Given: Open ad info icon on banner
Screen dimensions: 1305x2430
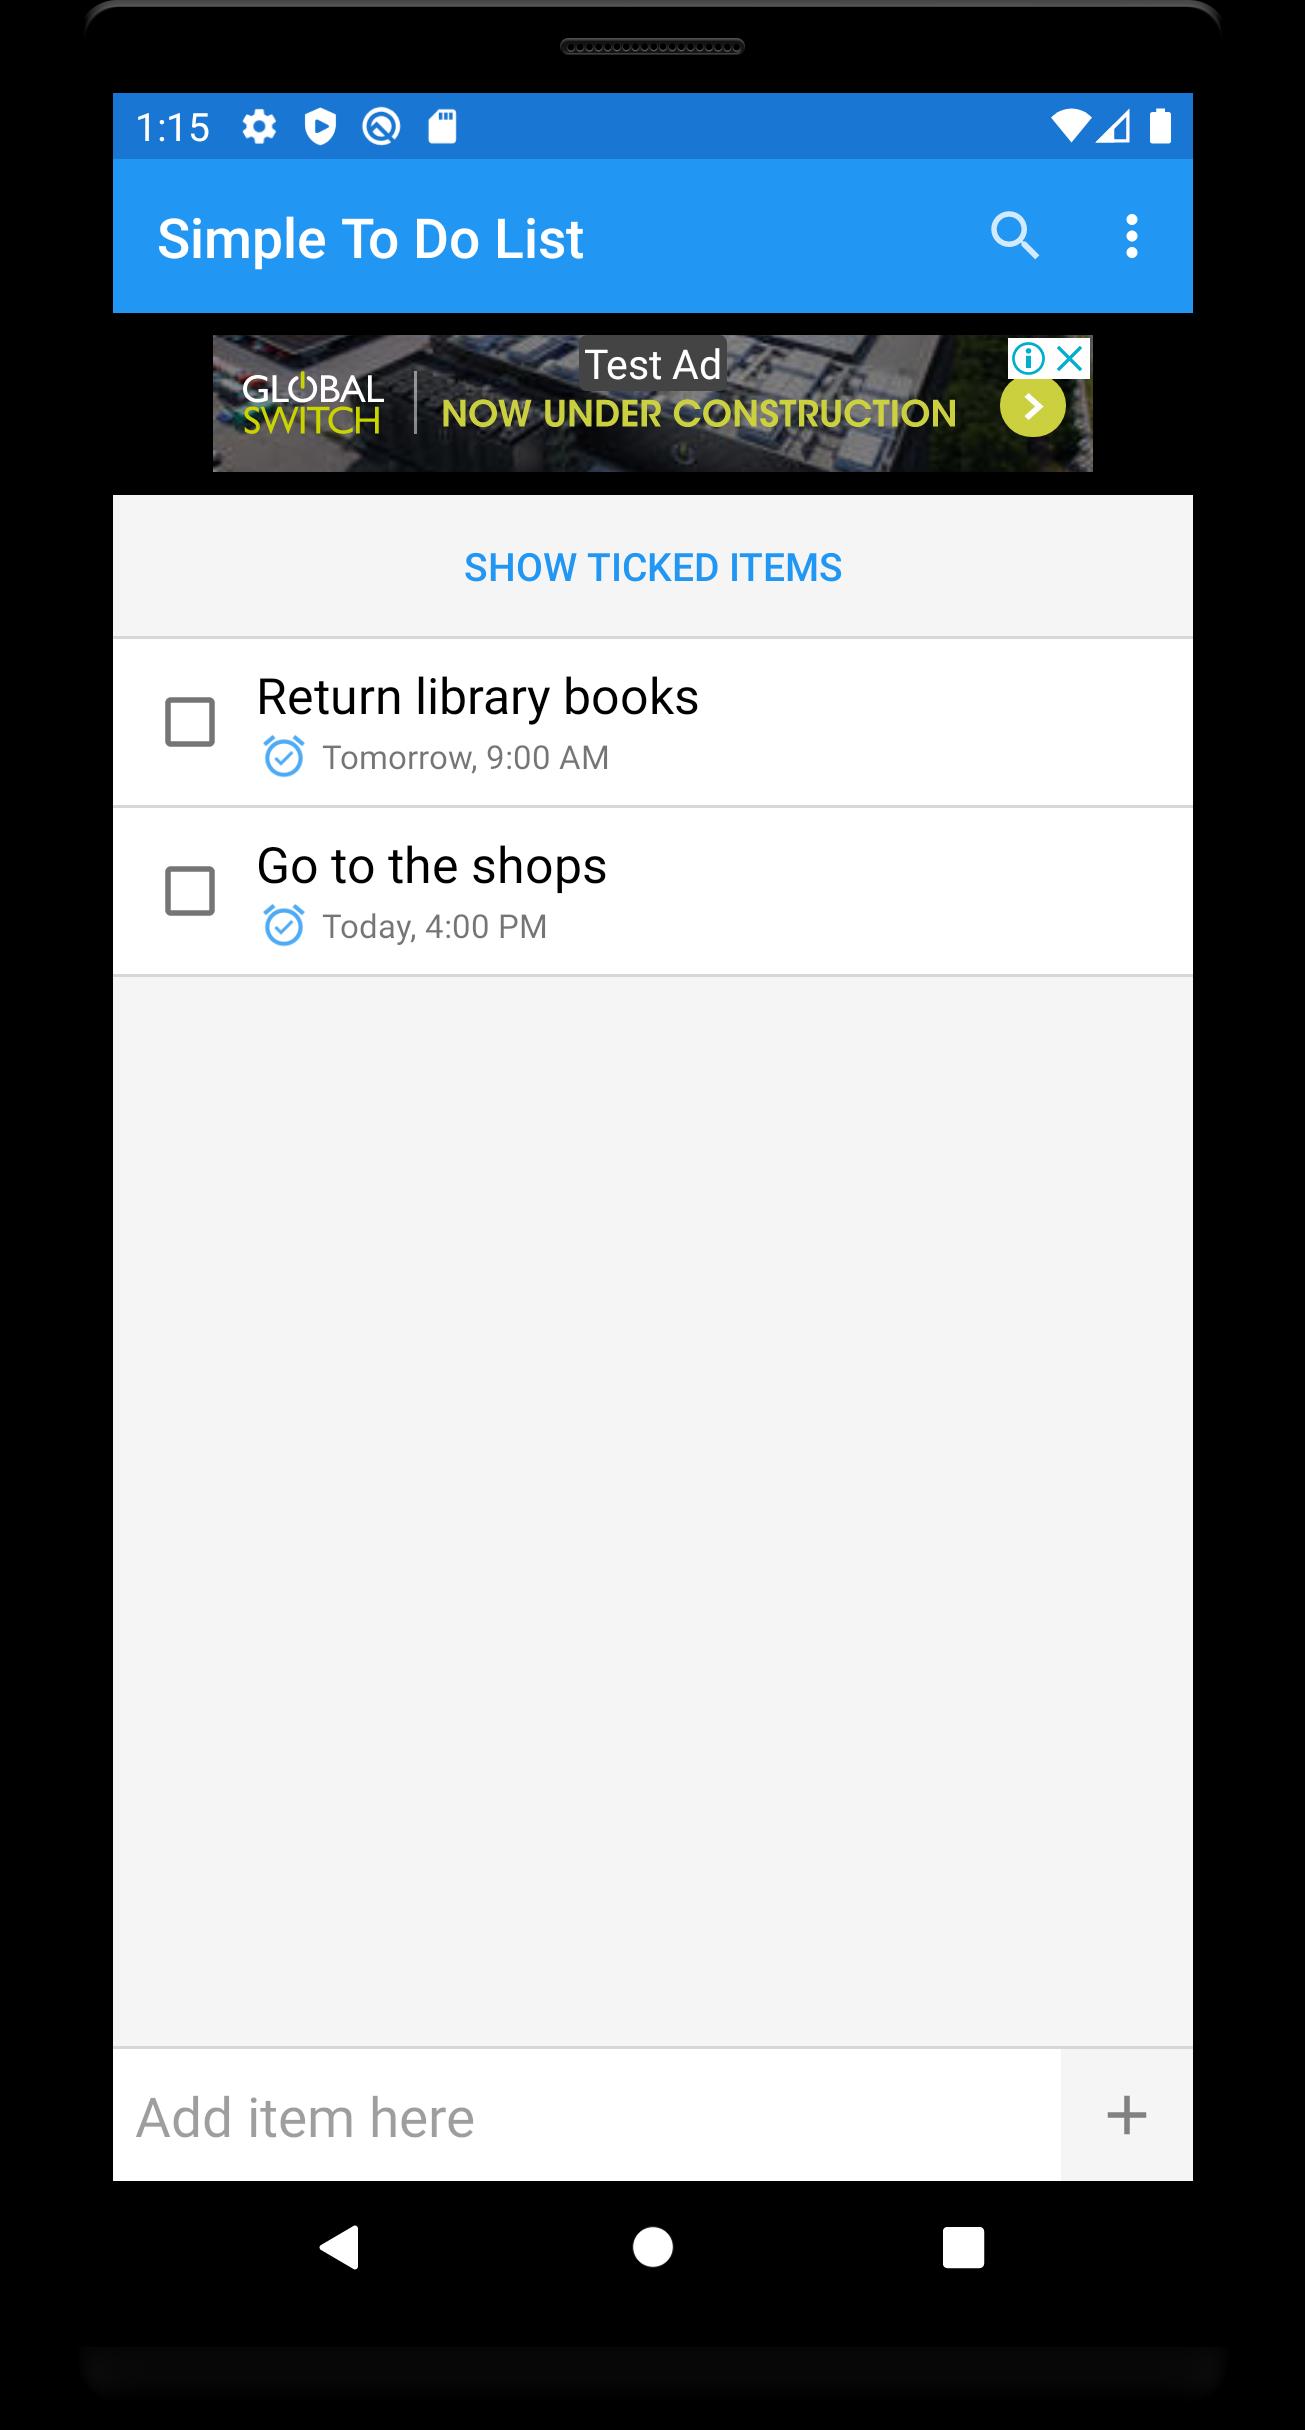Looking at the screenshot, I should click(x=1028, y=357).
